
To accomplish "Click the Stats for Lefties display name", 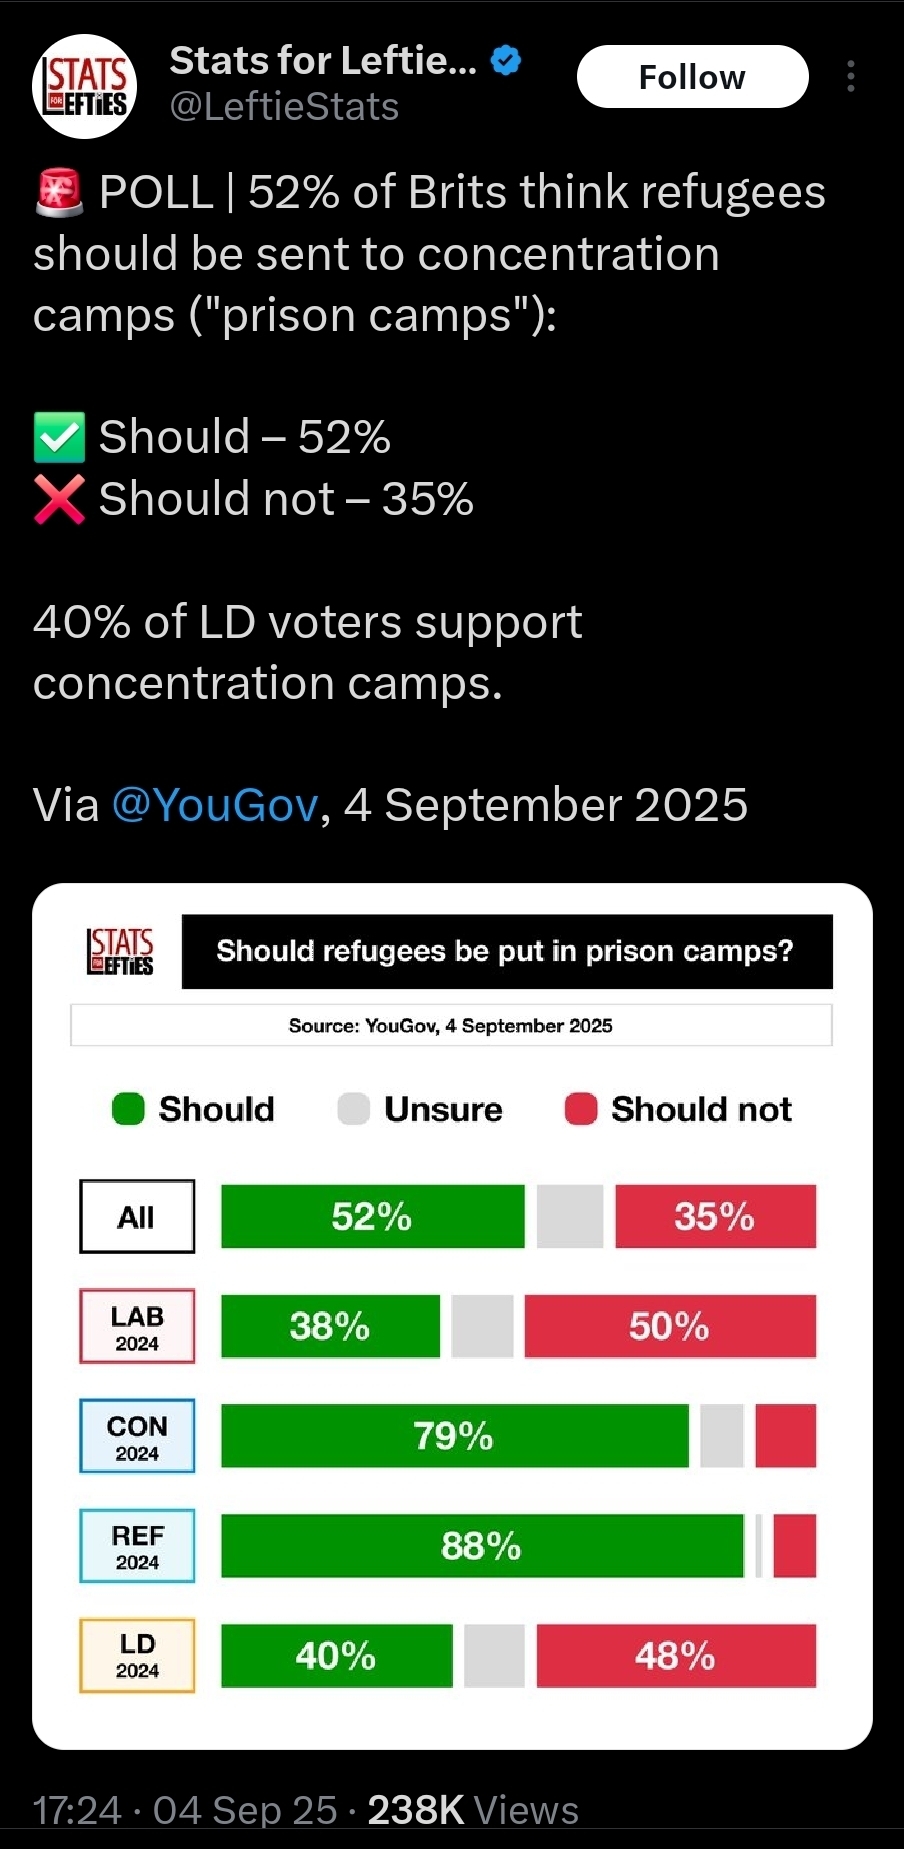I will [323, 61].
